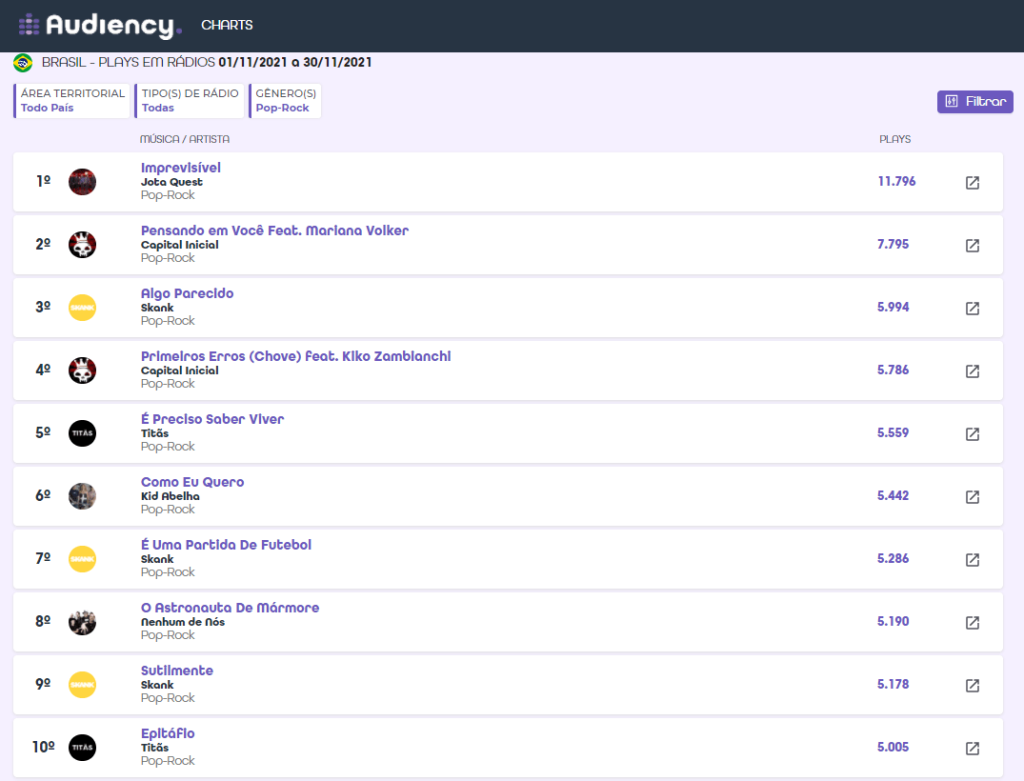
Task: Click the MÚSICA / ARTISTA column header
Action: point(185,139)
